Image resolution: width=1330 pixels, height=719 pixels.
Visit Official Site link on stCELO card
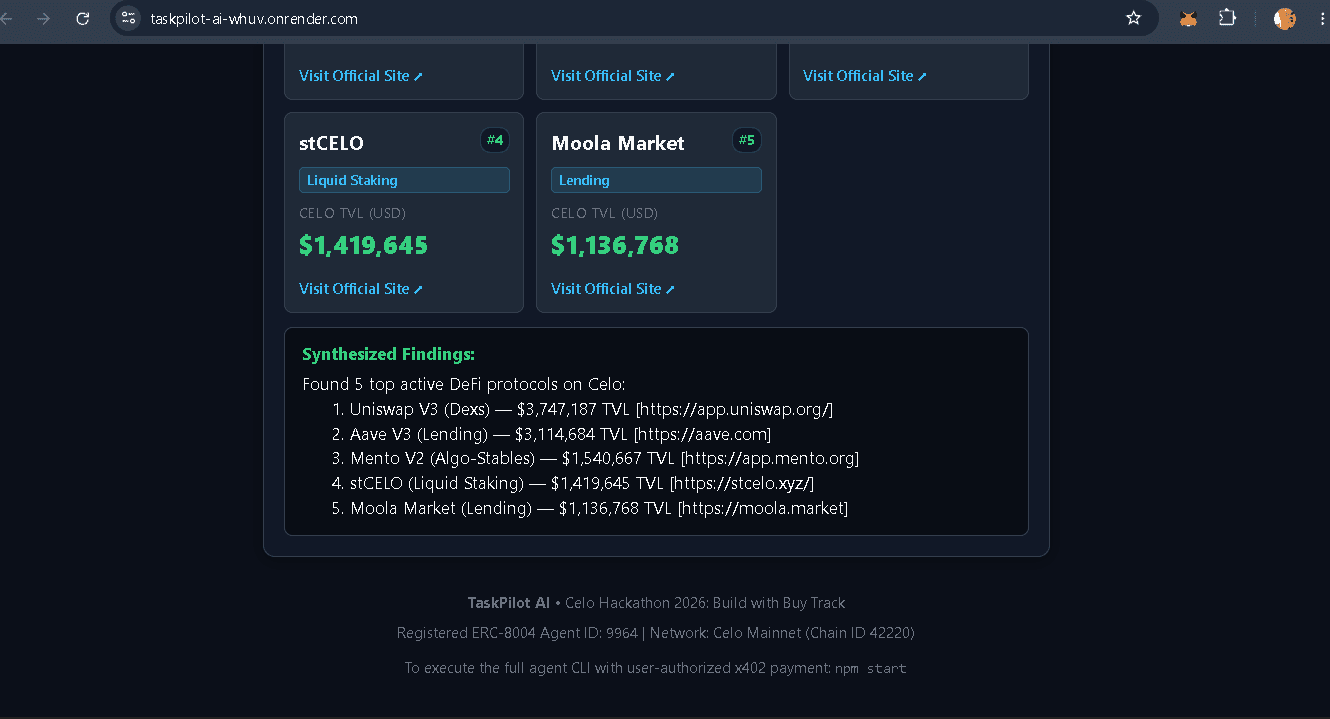(x=361, y=288)
